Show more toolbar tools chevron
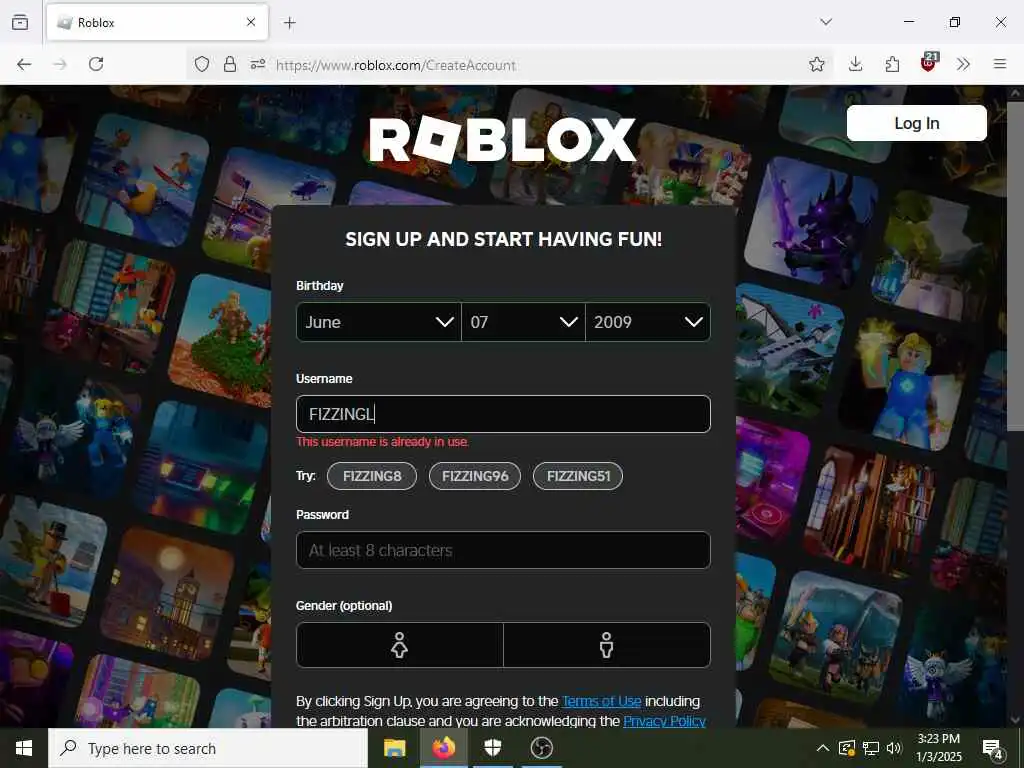Viewport: 1024px width, 768px height. click(963, 64)
